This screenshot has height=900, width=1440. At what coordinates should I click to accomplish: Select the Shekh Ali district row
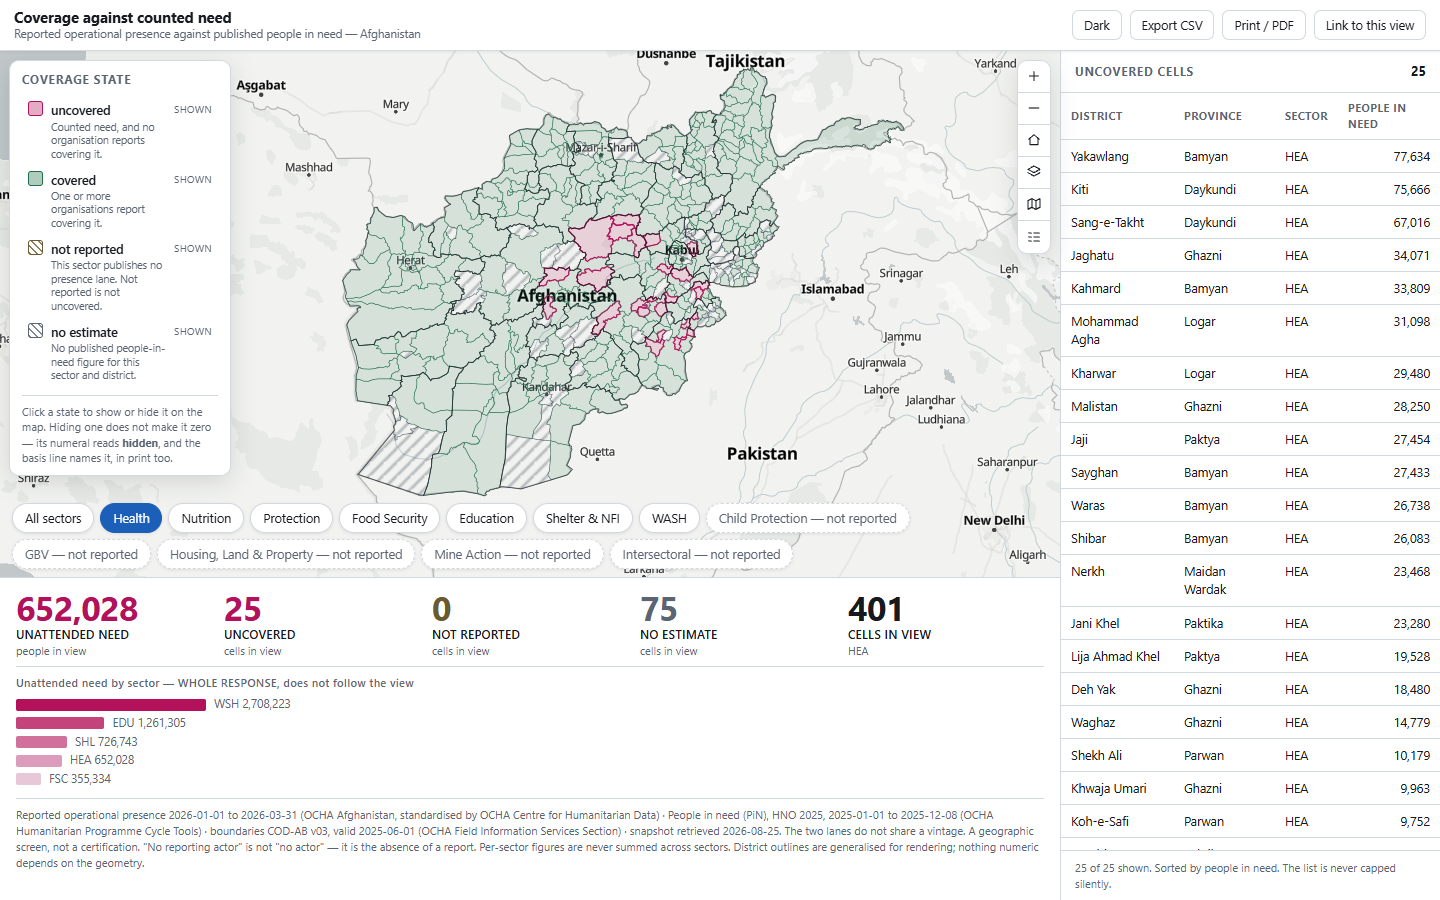click(1250, 755)
